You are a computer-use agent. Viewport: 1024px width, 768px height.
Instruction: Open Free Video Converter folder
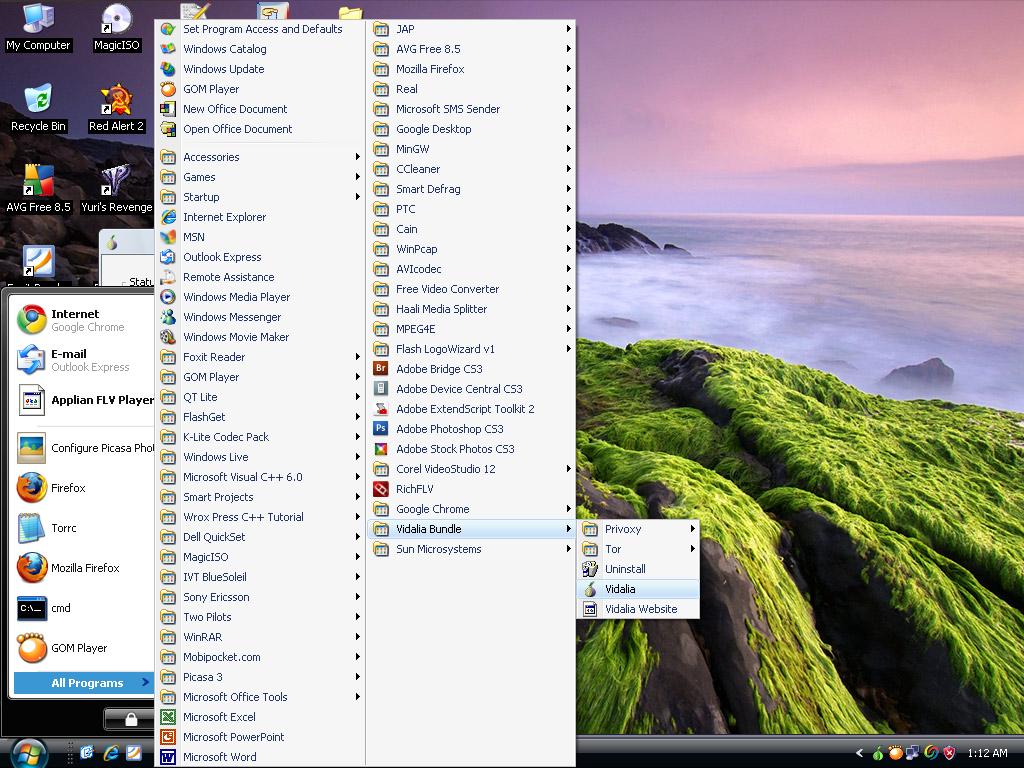(471, 289)
